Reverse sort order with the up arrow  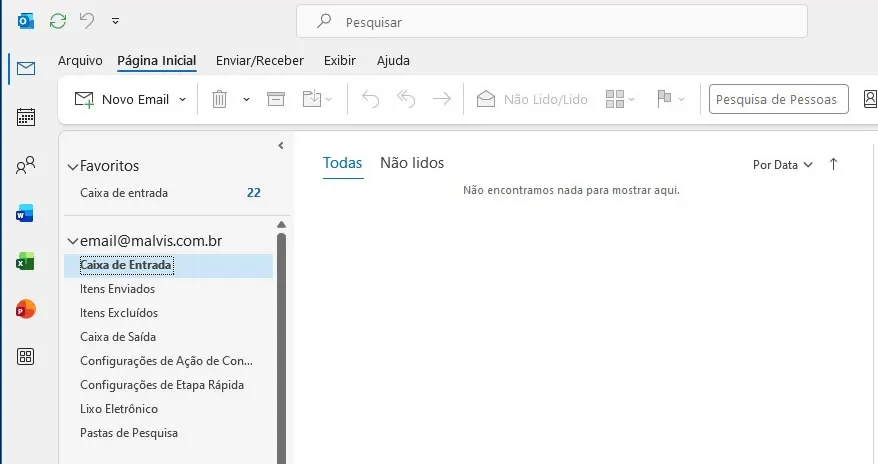pos(833,164)
